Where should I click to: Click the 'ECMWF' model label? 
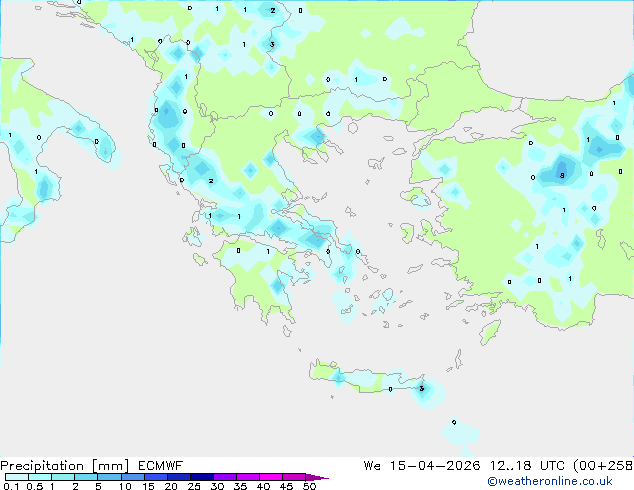pyautogui.click(x=161, y=466)
